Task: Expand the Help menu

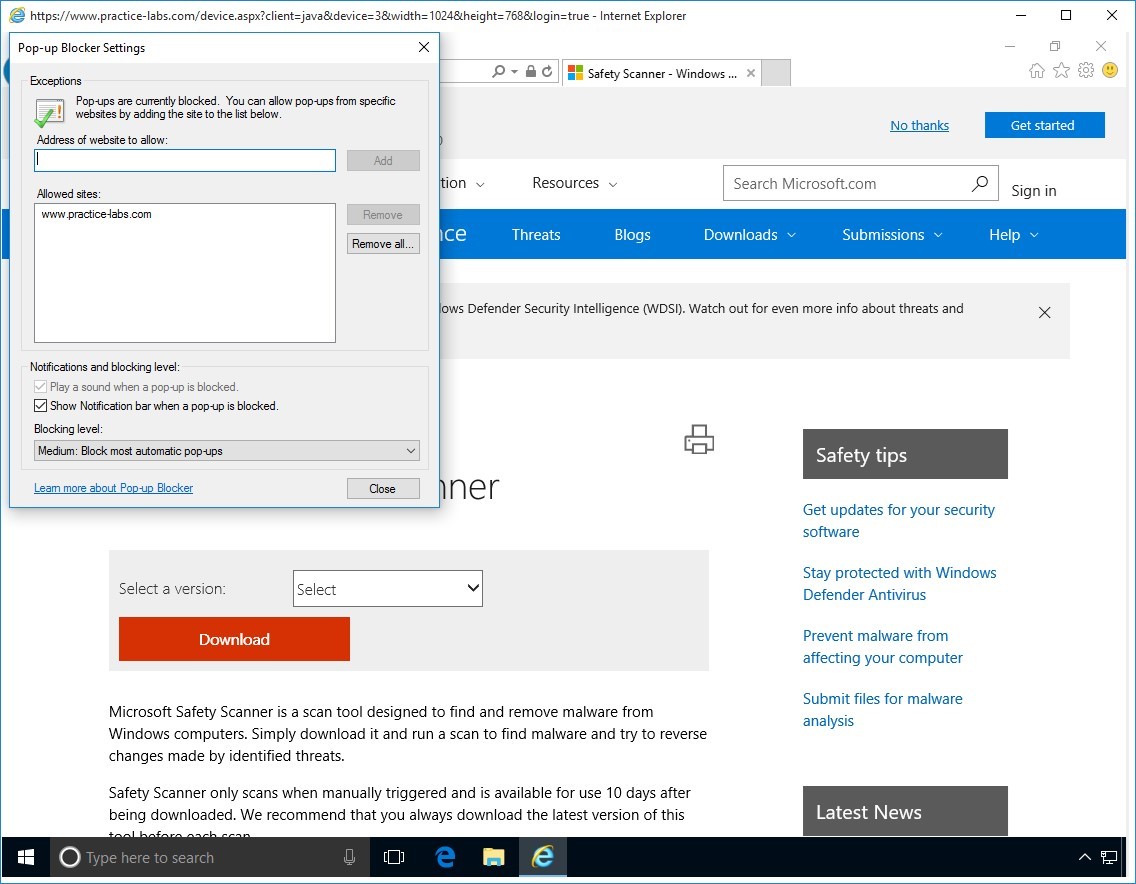Action: click(1014, 235)
